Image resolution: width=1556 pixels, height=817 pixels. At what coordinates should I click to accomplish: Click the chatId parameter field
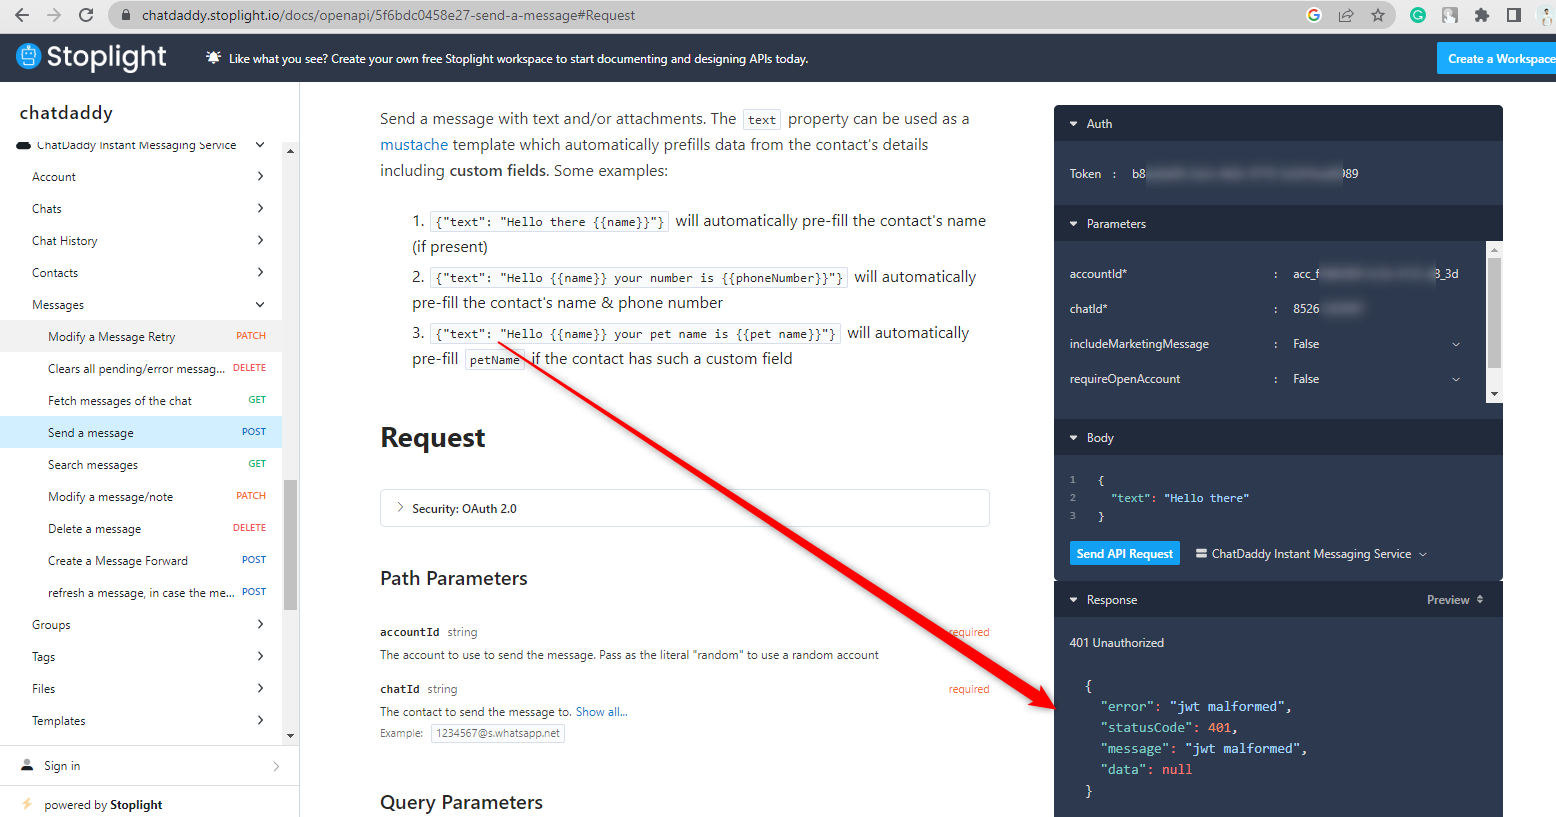click(1376, 309)
